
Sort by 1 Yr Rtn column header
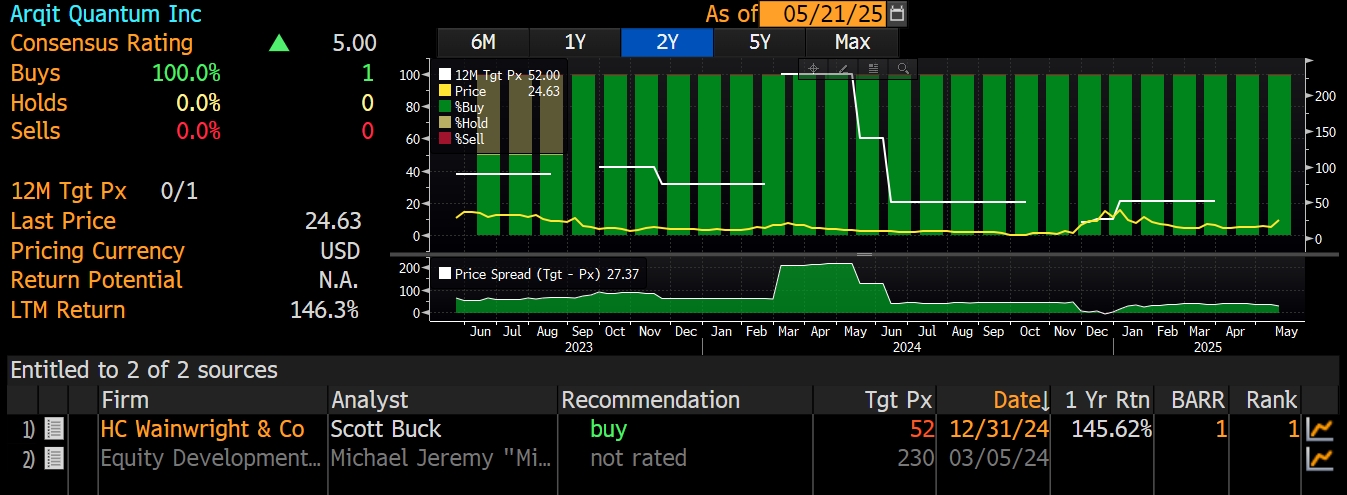(x=1106, y=400)
